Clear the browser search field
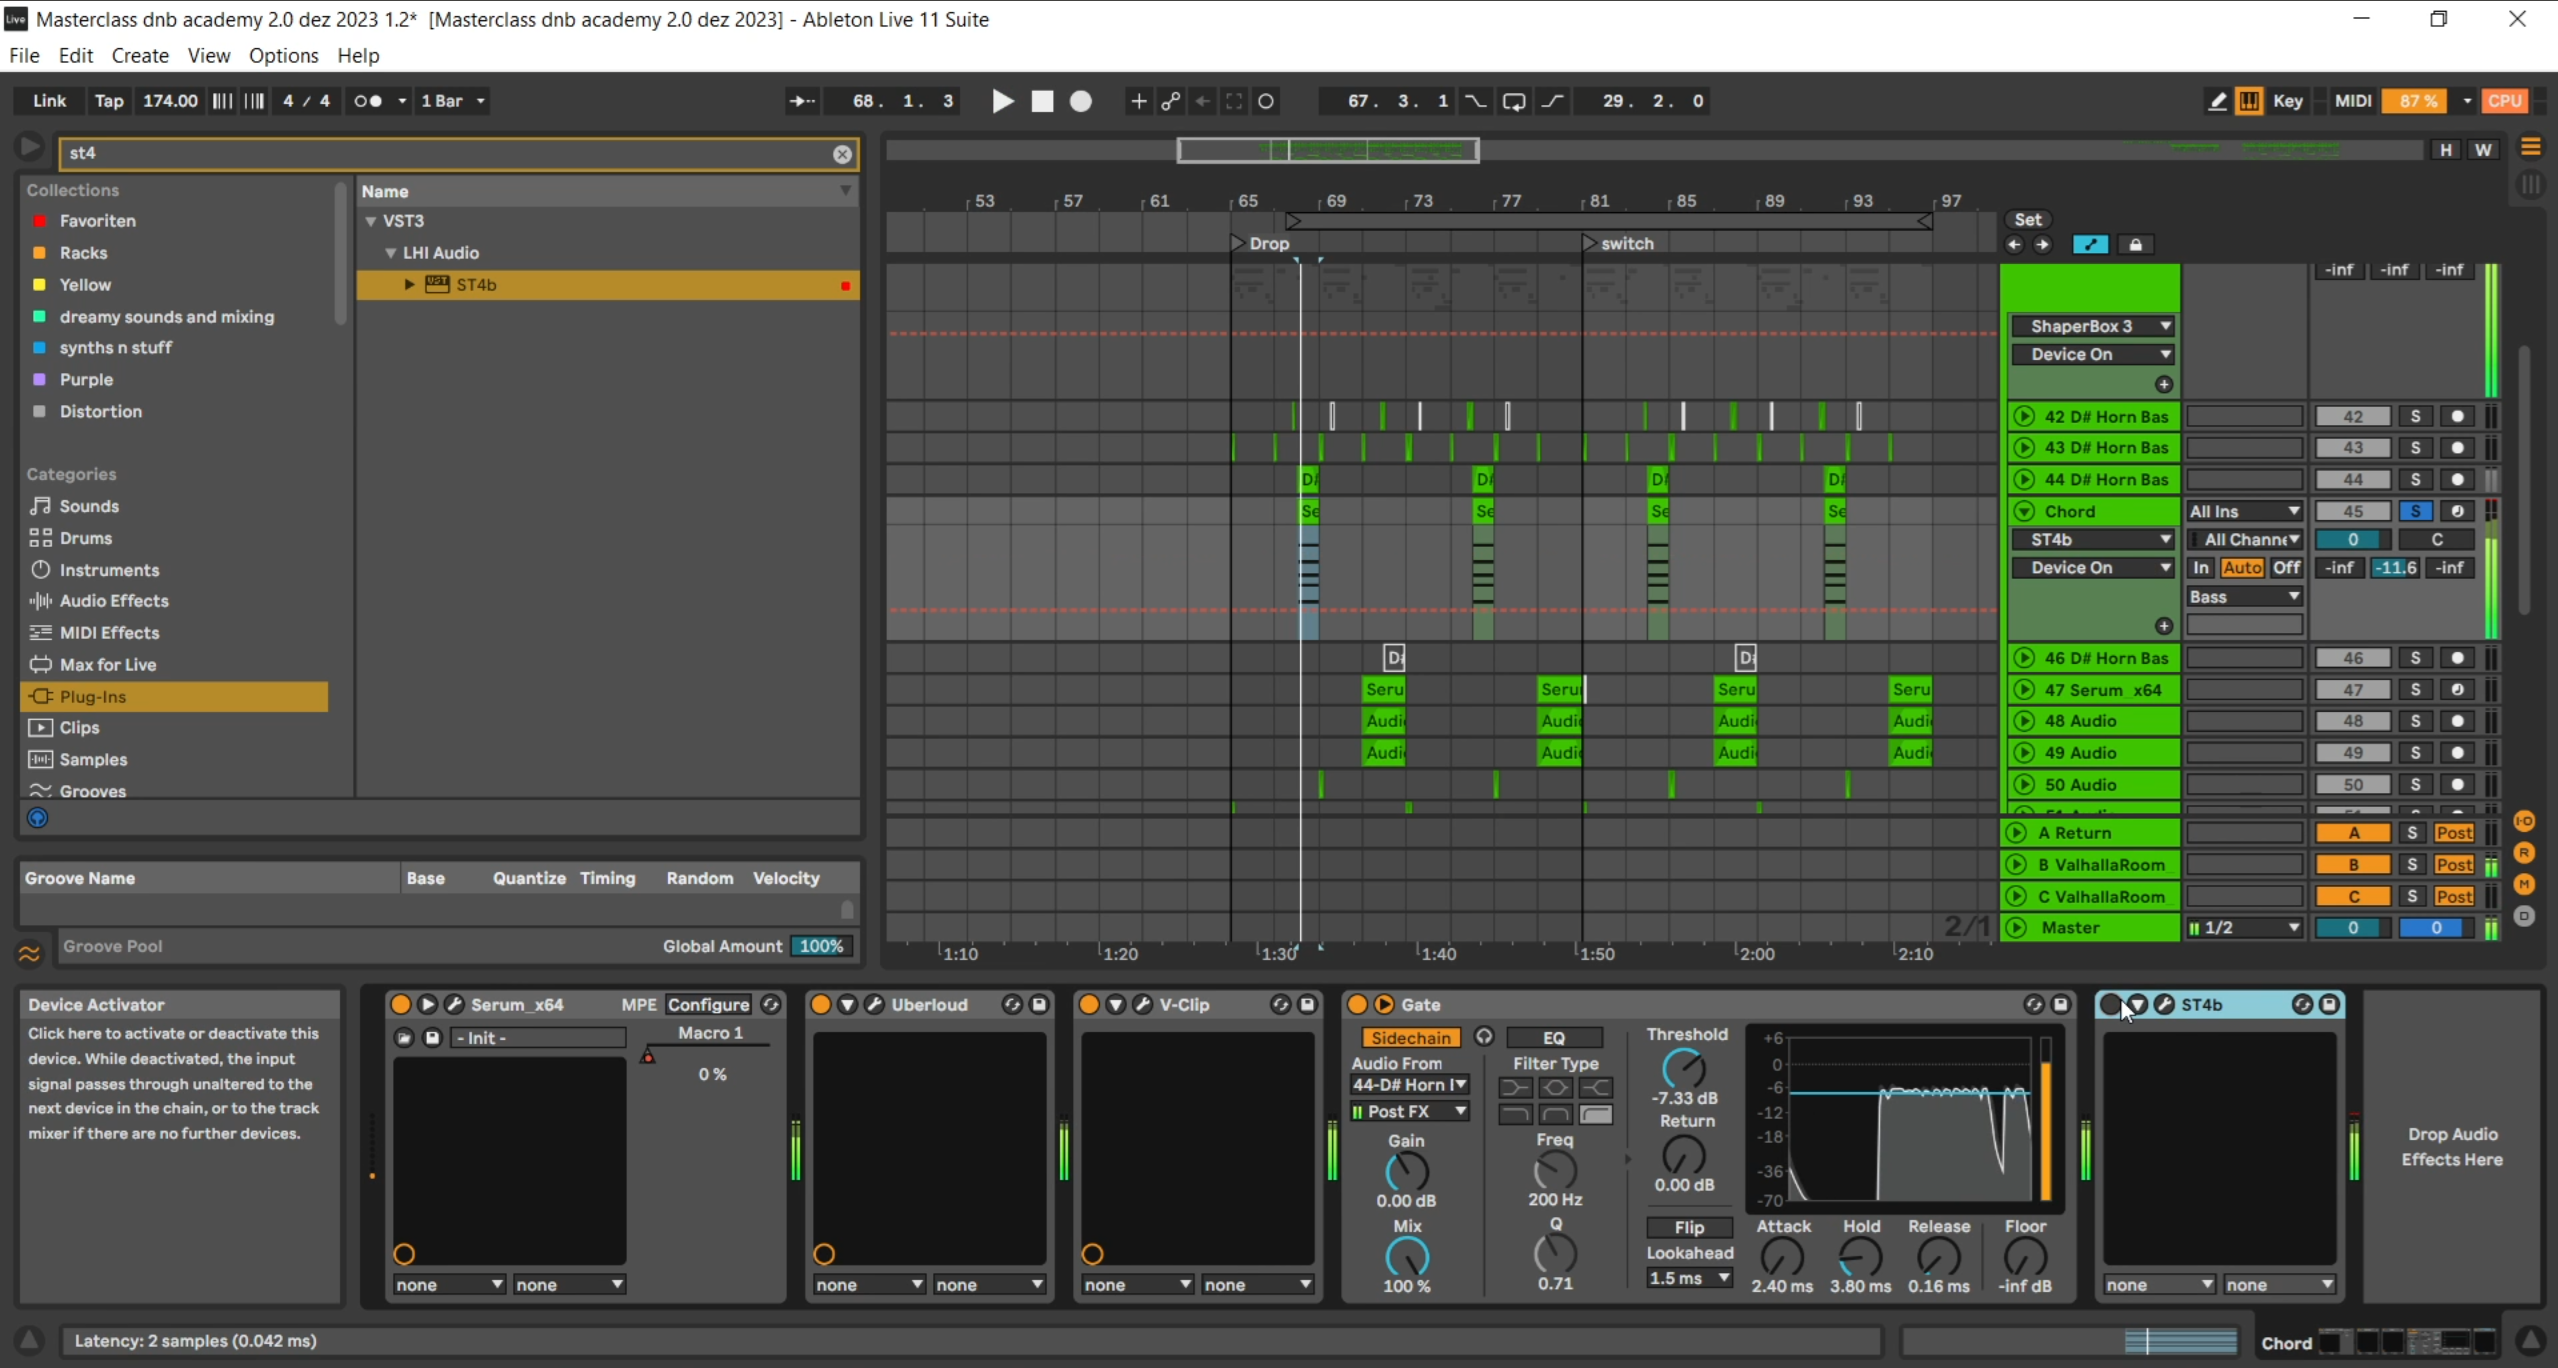 point(842,154)
